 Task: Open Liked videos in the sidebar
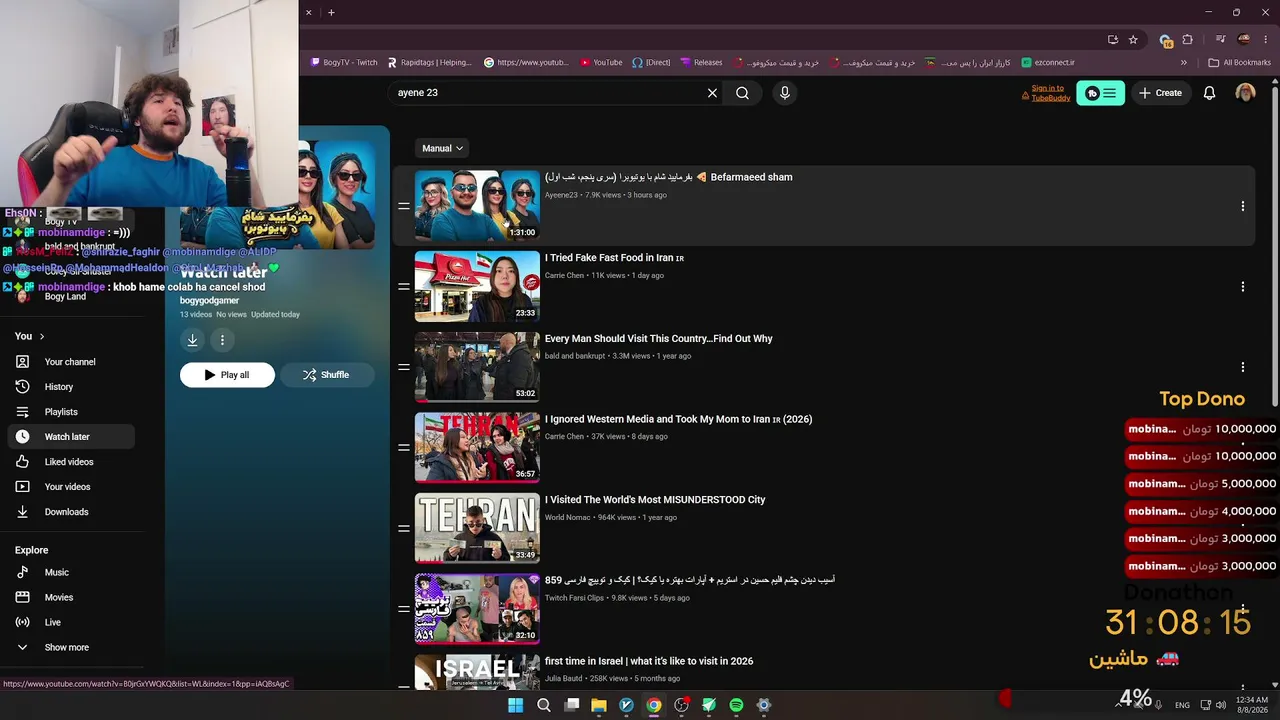pos(70,462)
